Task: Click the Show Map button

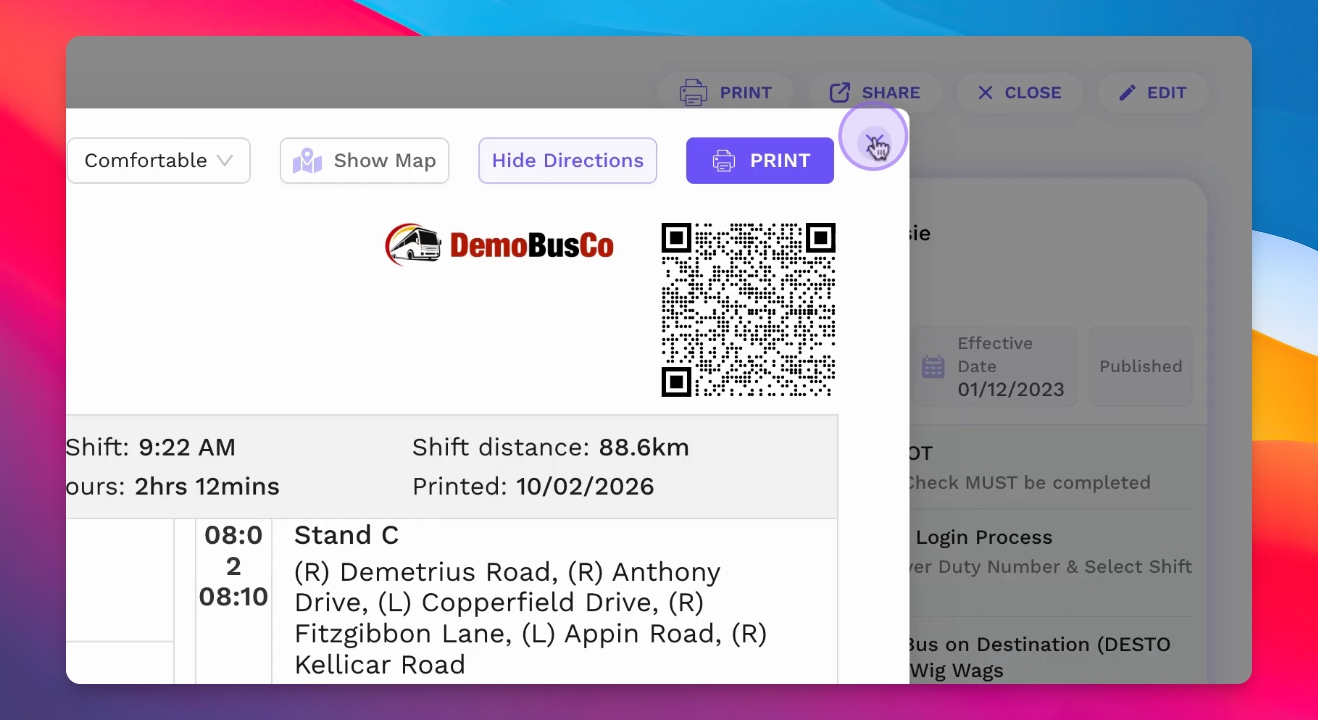Action: tap(364, 160)
